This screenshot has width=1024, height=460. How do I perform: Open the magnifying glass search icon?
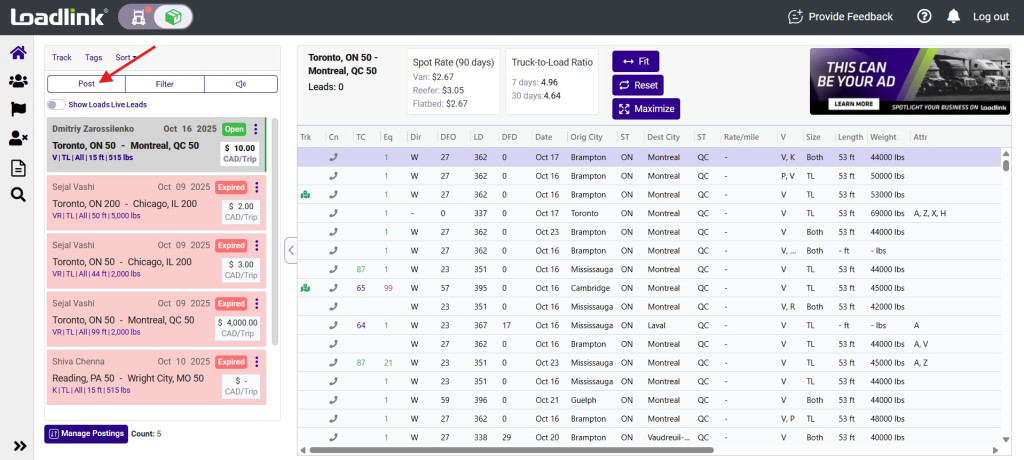(18, 195)
